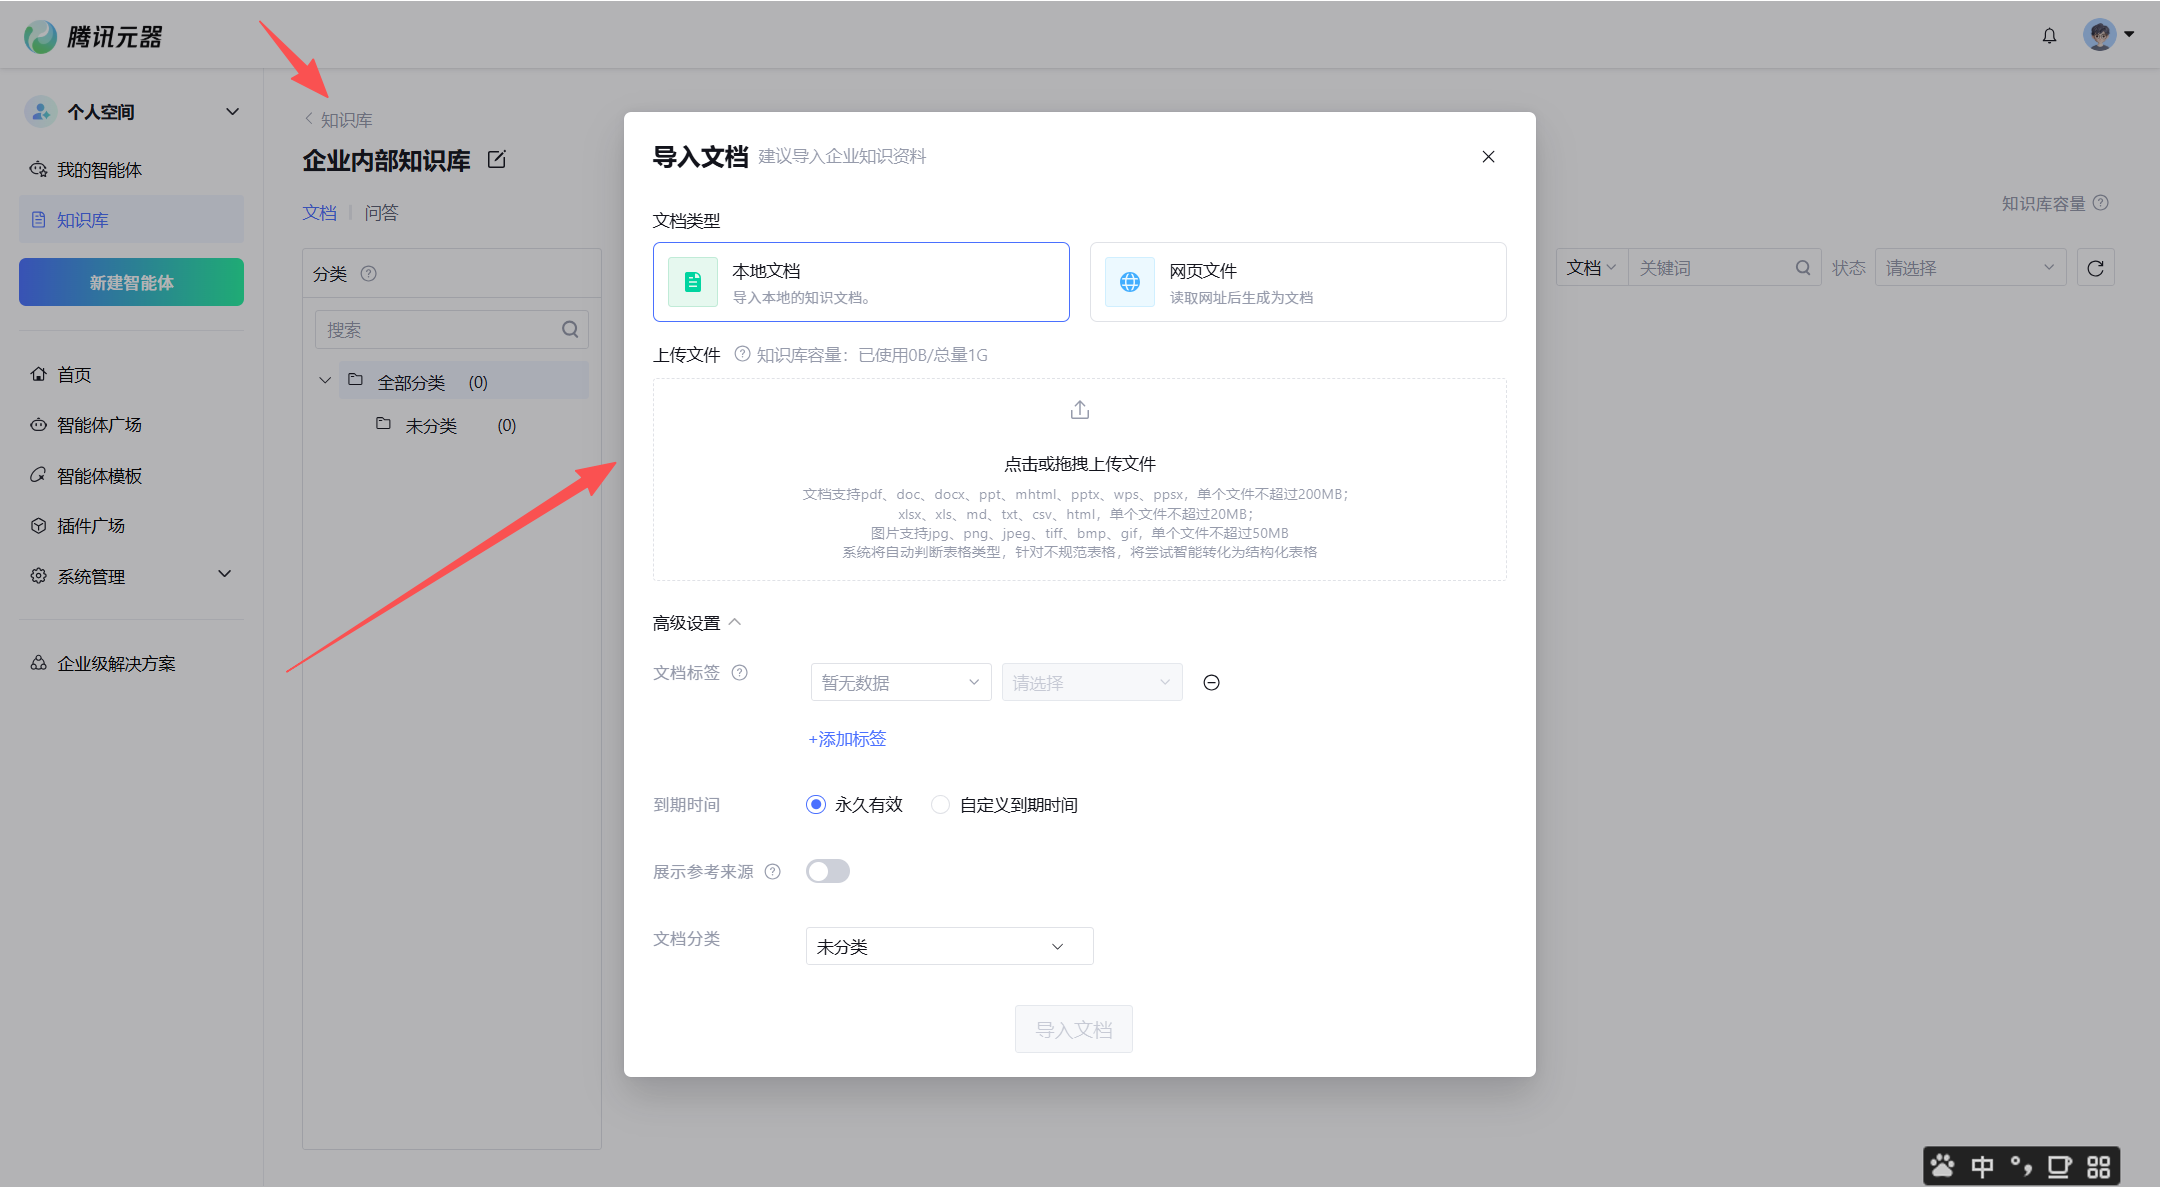Click help icon next to 展示参考来源
This screenshot has width=2160, height=1187.
click(773, 872)
